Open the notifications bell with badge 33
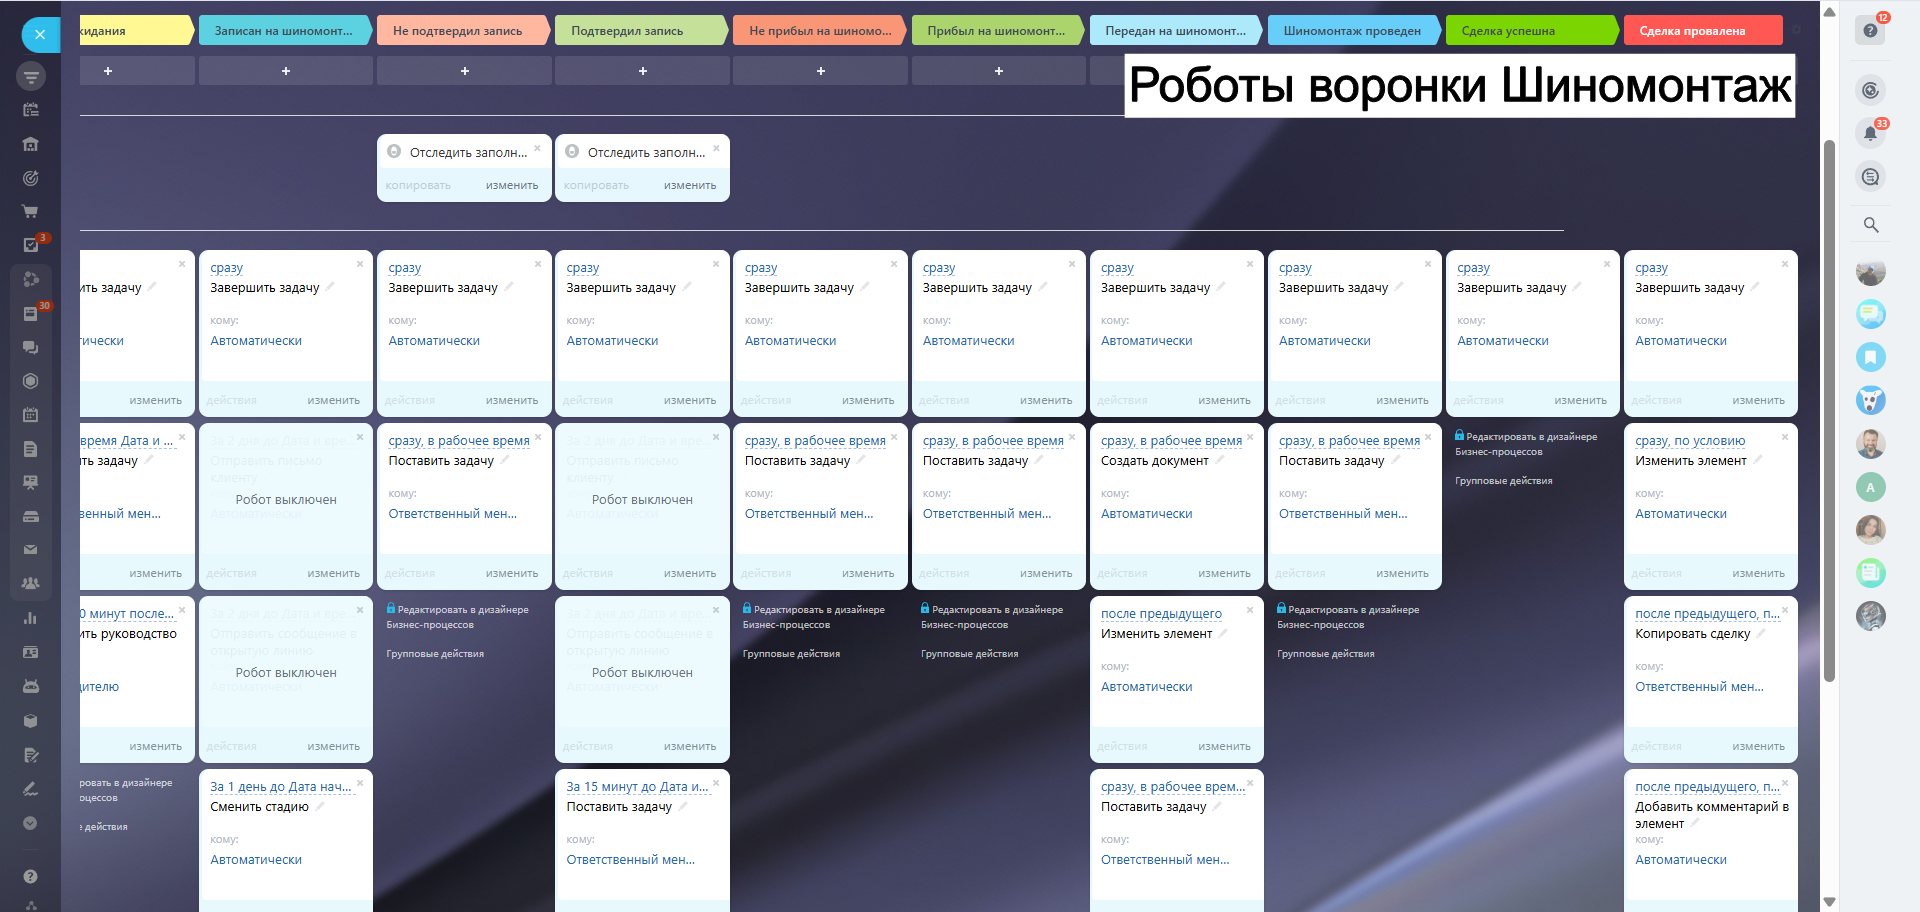This screenshot has height=912, width=1920. [x=1870, y=133]
